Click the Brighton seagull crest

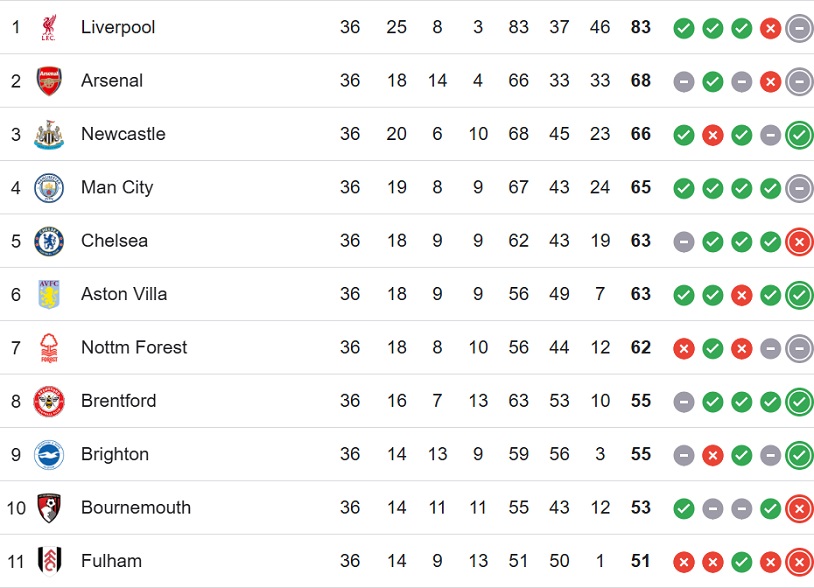49,455
